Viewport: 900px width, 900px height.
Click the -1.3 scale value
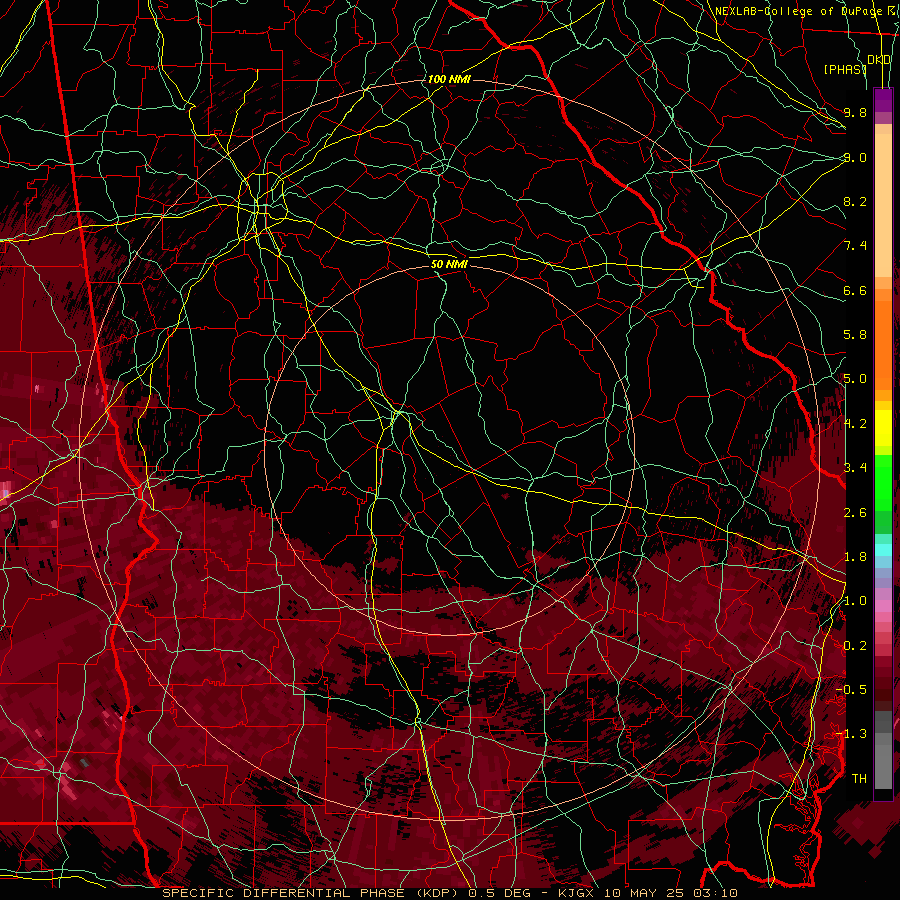851,734
